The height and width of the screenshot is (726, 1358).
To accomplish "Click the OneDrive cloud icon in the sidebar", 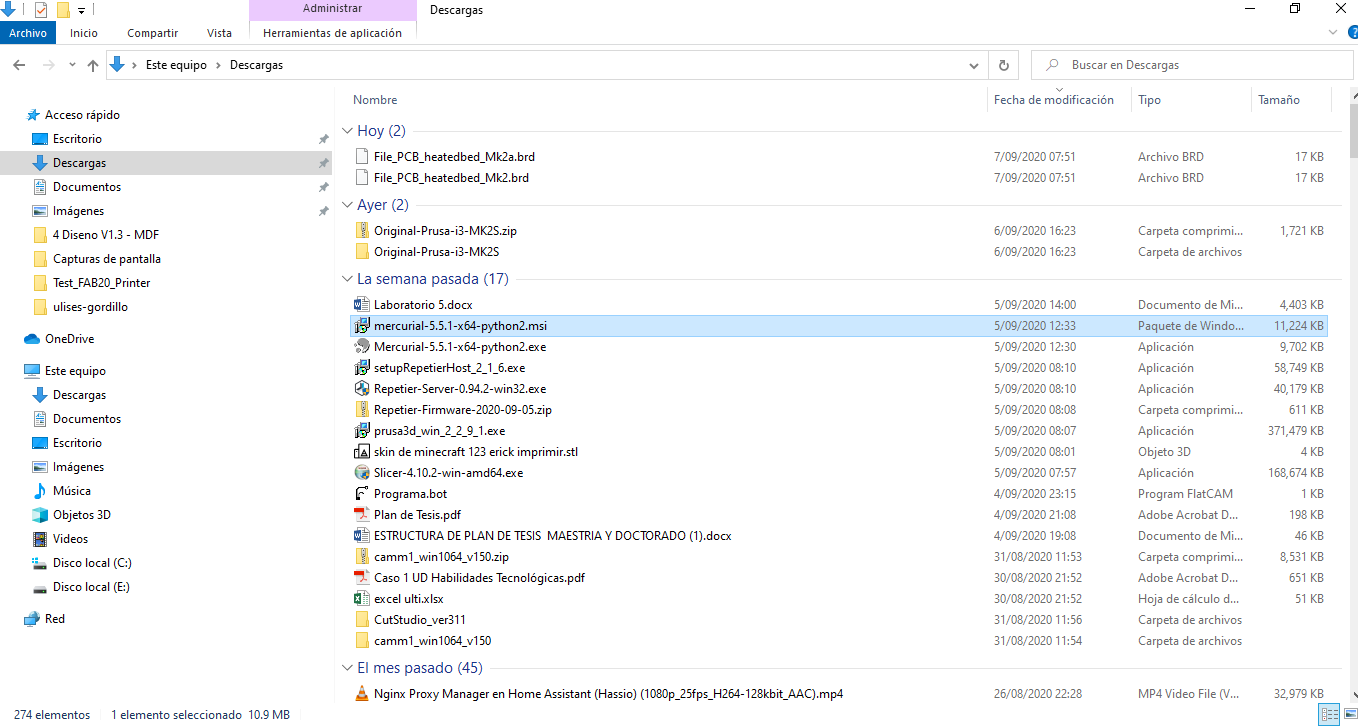I will coord(32,339).
